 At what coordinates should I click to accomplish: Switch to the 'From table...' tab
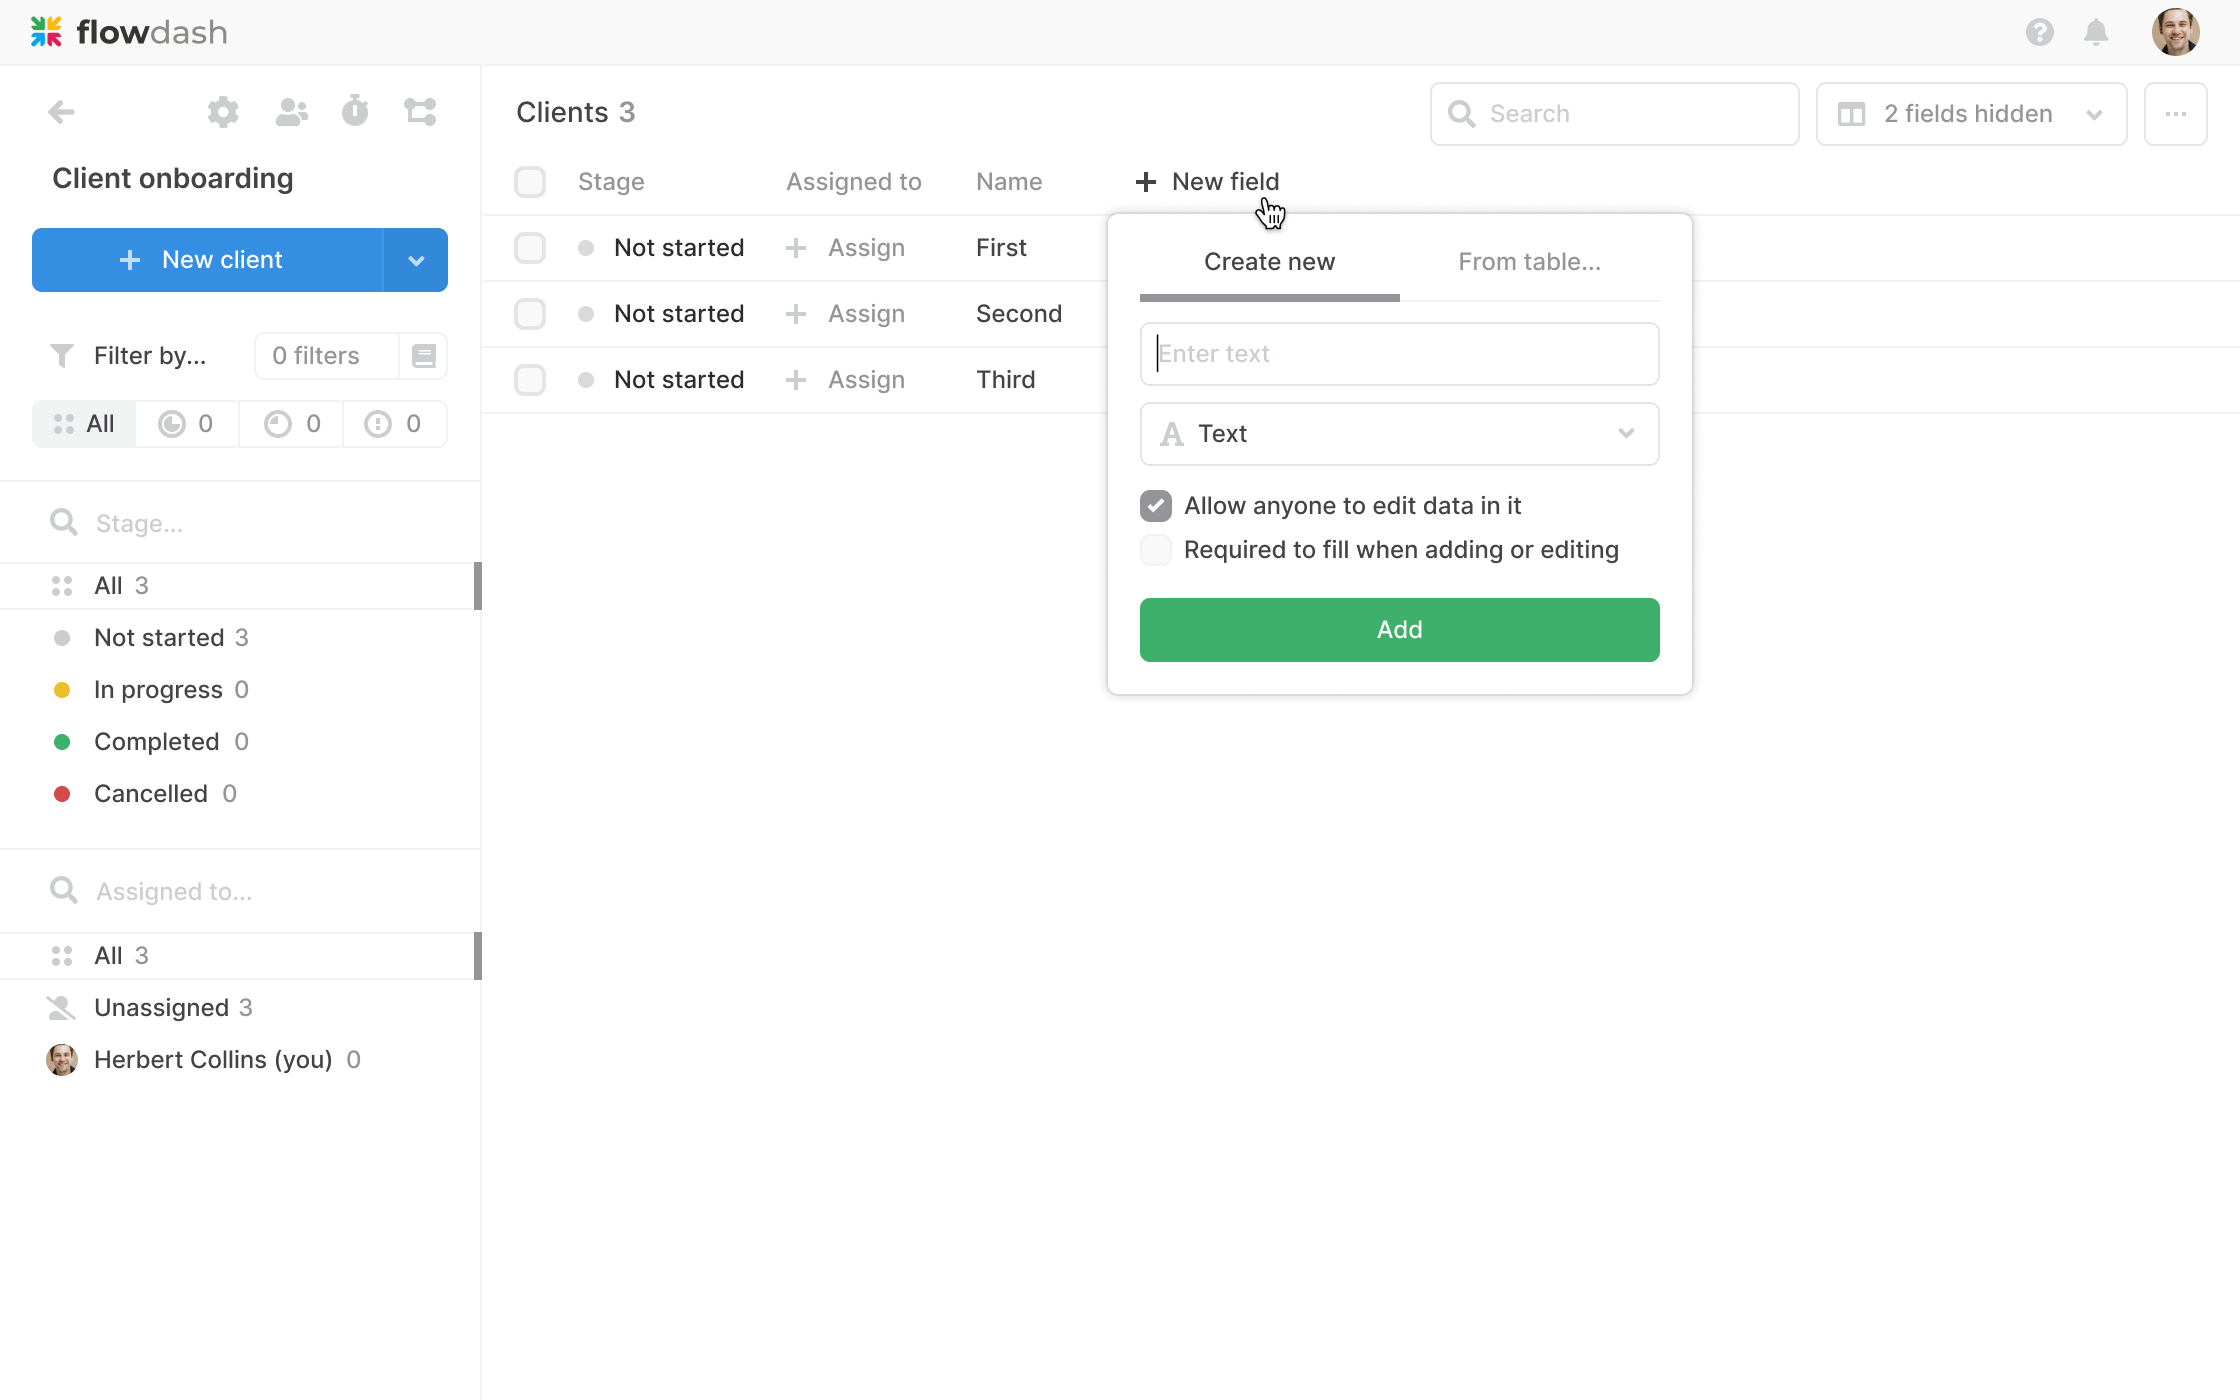[x=1529, y=262]
